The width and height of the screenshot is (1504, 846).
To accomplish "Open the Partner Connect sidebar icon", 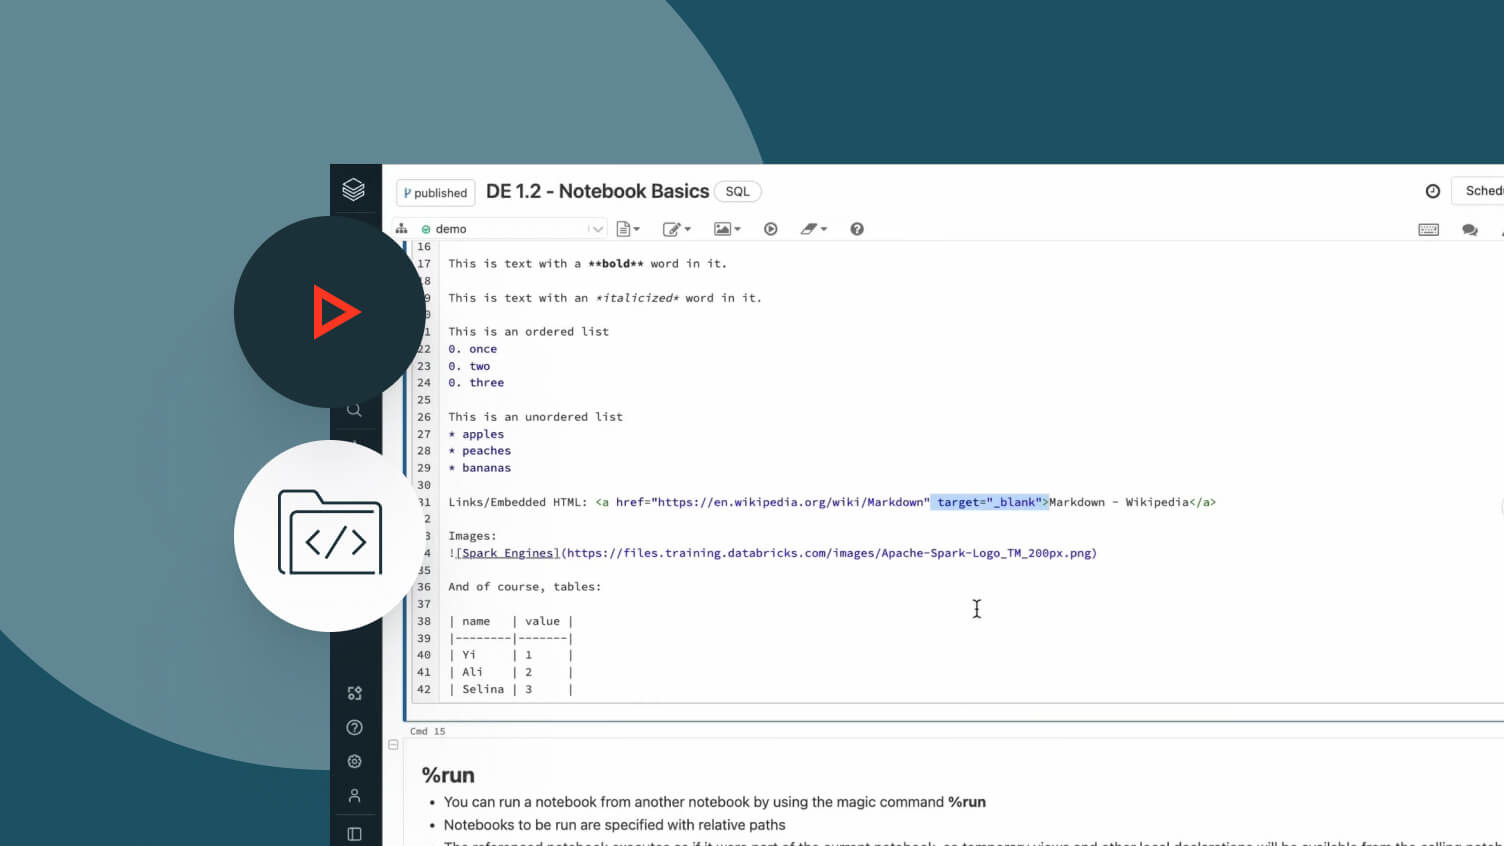I will pyautogui.click(x=354, y=693).
